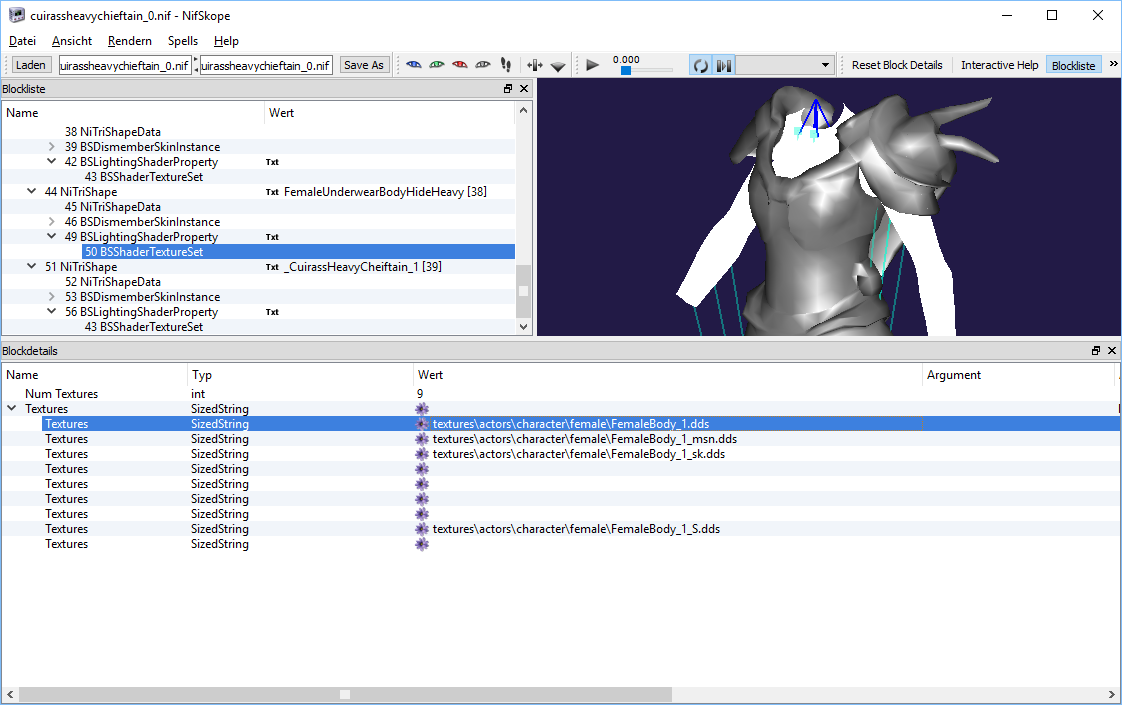This screenshot has height=705, width=1122.
Task: Enable the loop animation icon
Action: 700,64
